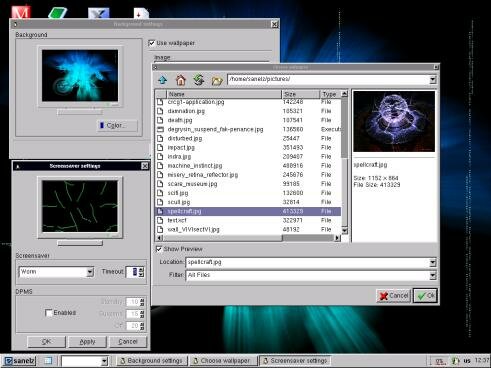
Task: Click the new folder icon in the file chooser
Action: click(217, 80)
